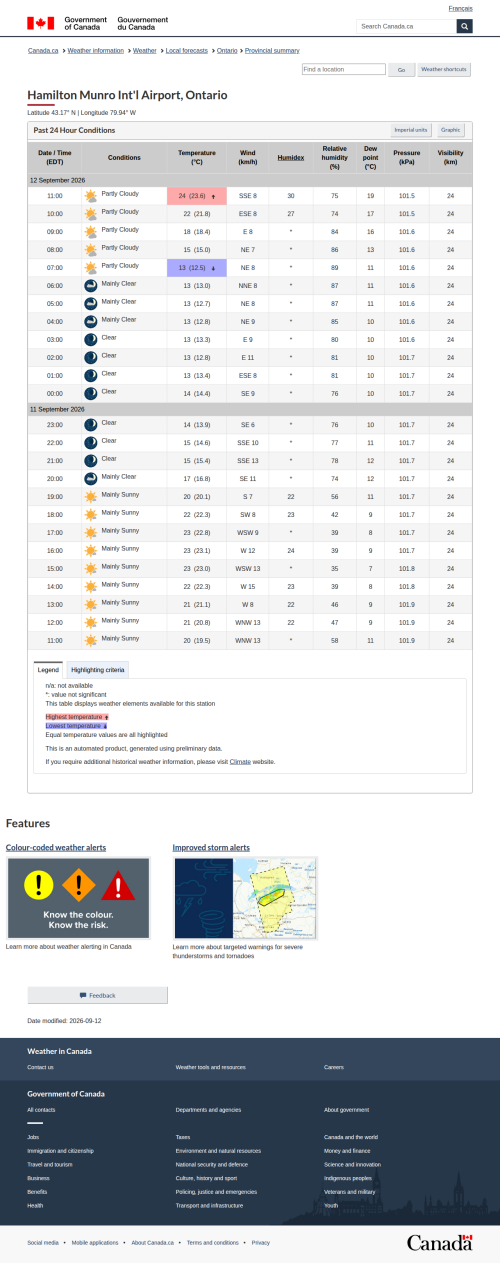Open Social media footer link
The image size is (500, 1263).
43,1242
